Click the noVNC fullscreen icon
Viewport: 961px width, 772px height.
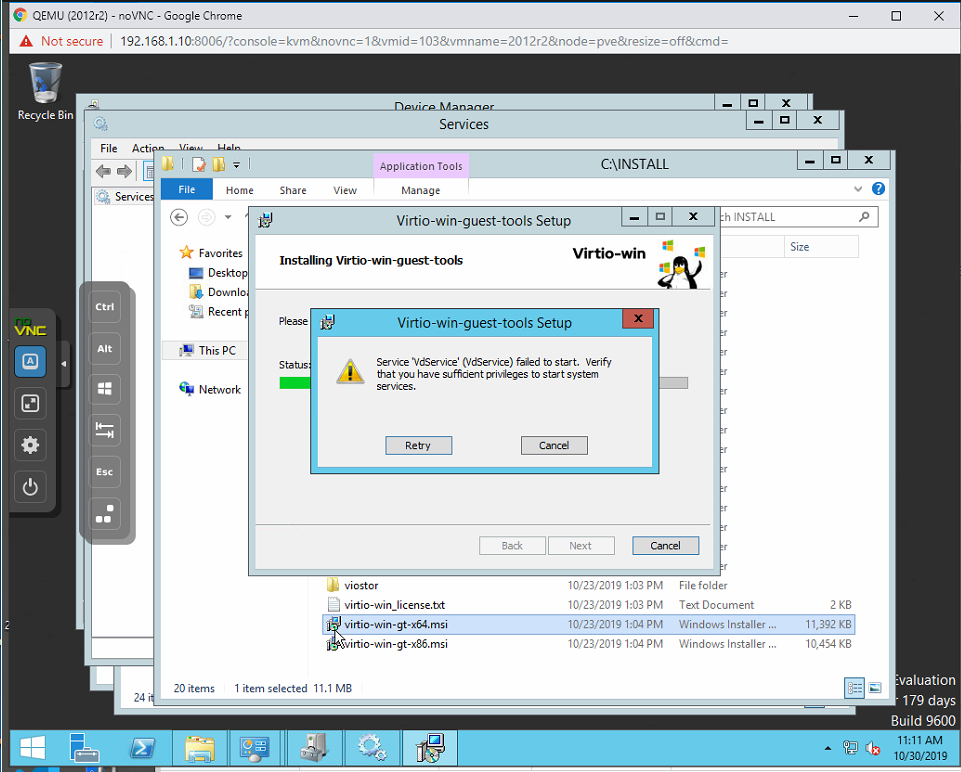click(30, 404)
